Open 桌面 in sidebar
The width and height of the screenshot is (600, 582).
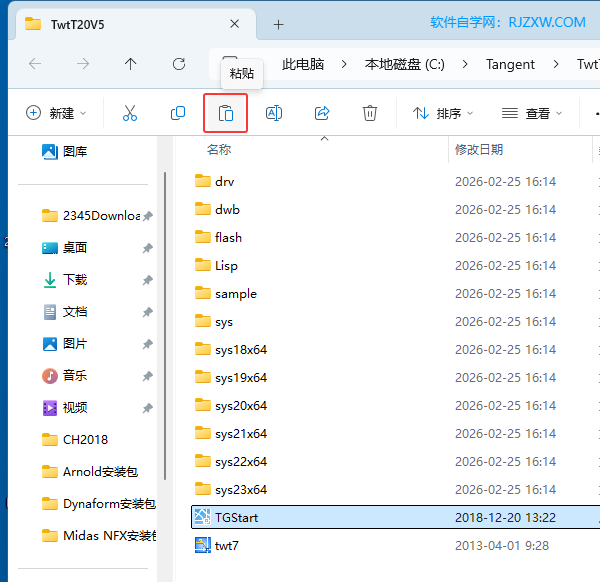64,248
